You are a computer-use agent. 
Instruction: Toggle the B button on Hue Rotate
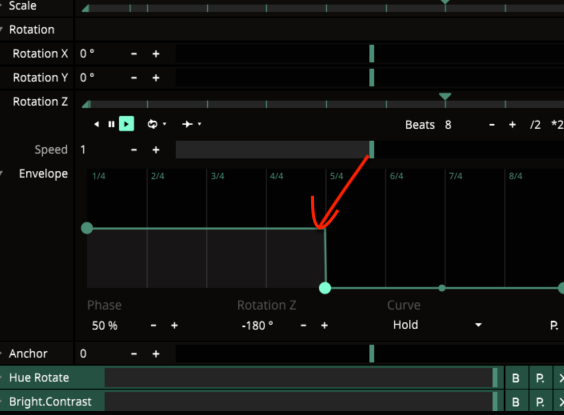(516, 378)
